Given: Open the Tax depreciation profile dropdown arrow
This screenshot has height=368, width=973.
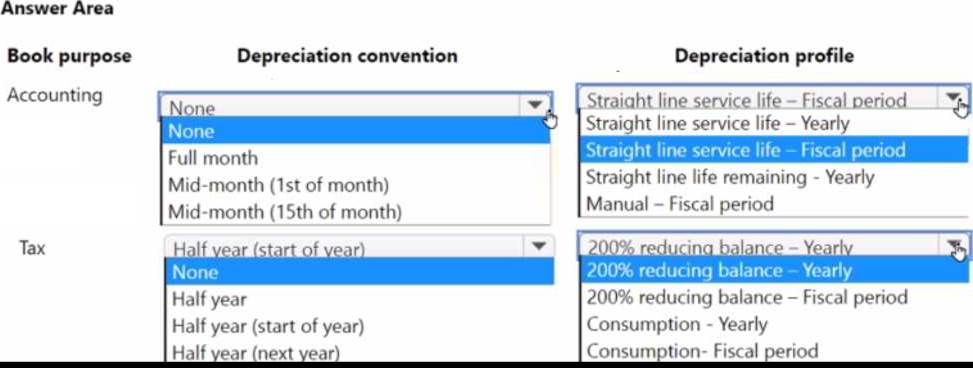Looking at the screenshot, I should point(954,246).
